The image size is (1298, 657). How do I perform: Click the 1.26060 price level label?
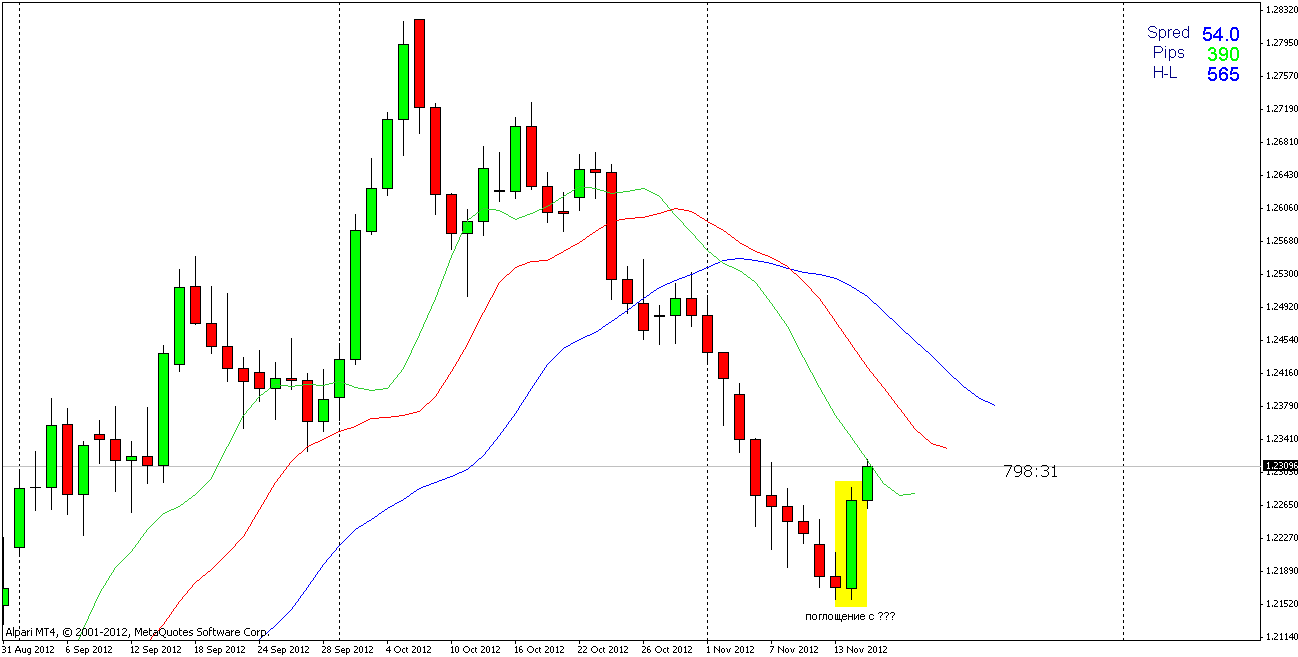pyautogui.click(x=1281, y=207)
